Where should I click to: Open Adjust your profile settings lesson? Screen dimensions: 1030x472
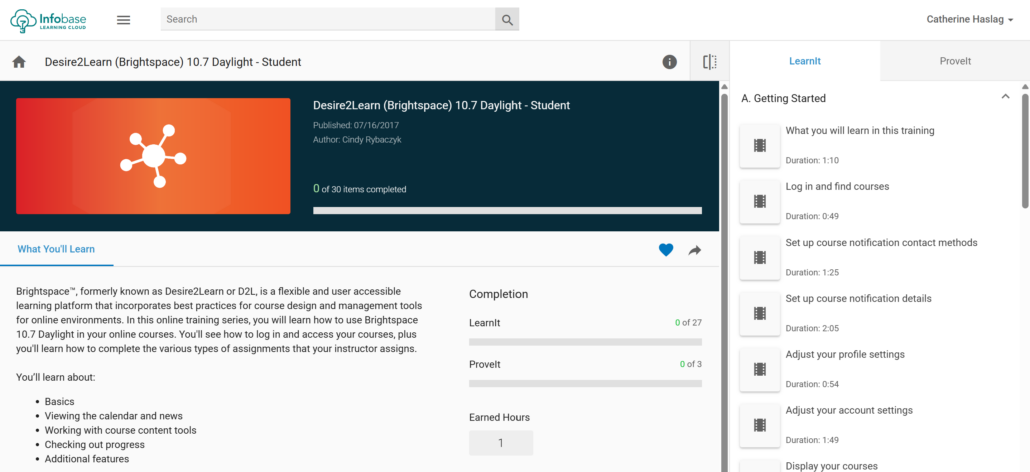[x=844, y=354]
